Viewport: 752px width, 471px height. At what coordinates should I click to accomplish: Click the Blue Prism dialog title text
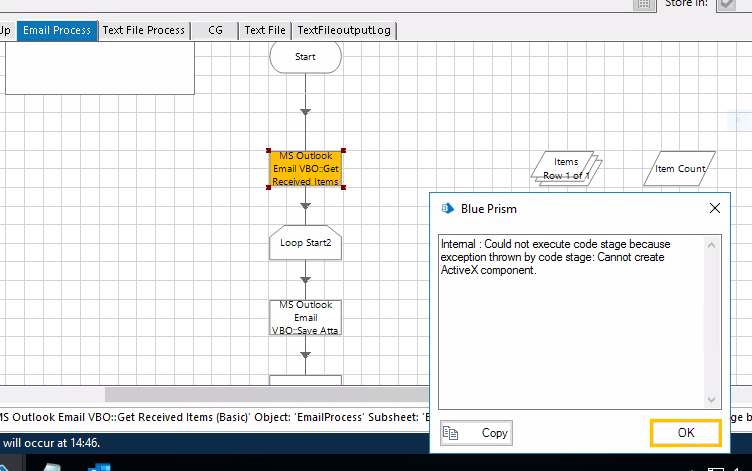pyautogui.click(x=489, y=209)
